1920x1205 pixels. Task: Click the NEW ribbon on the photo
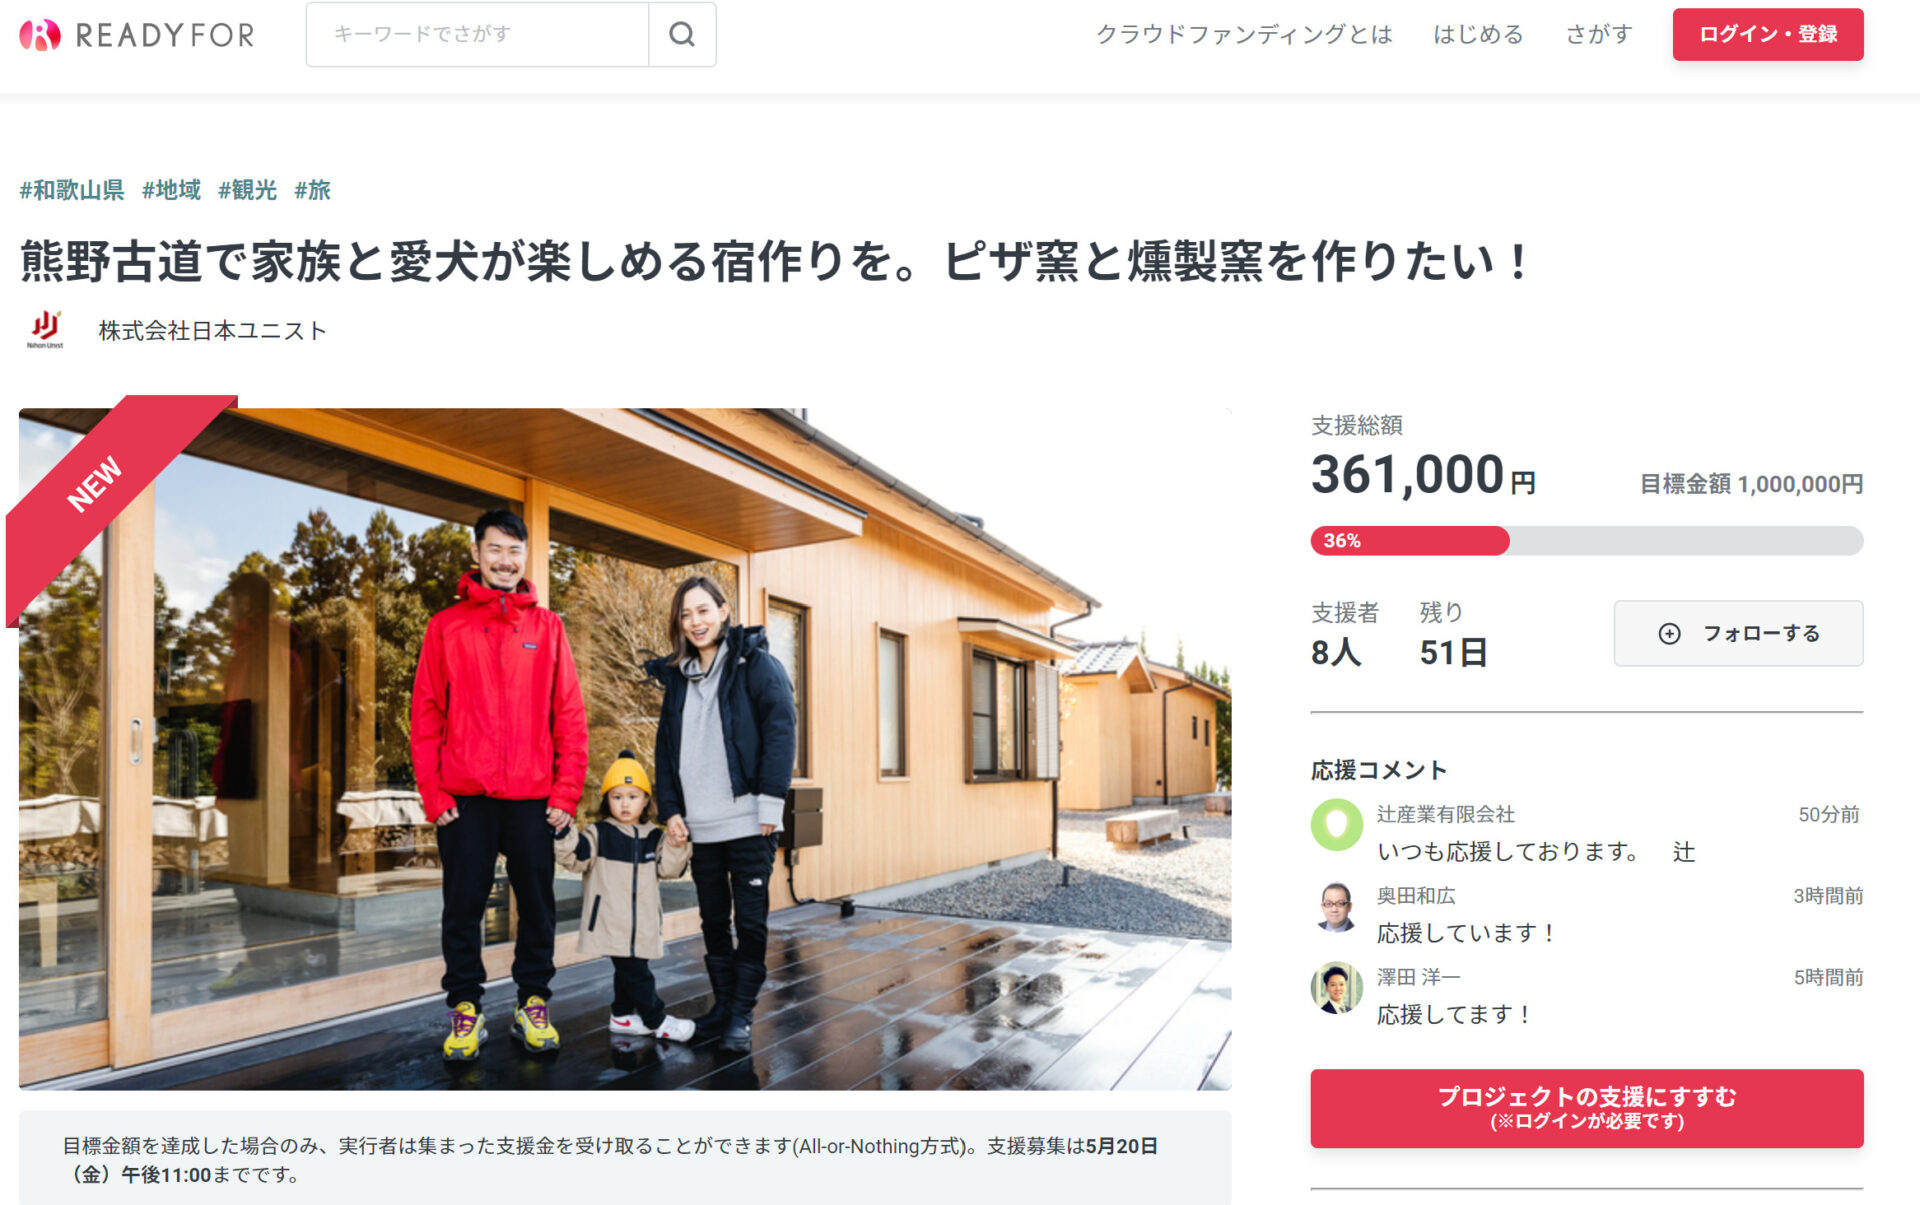pos(96,484)
